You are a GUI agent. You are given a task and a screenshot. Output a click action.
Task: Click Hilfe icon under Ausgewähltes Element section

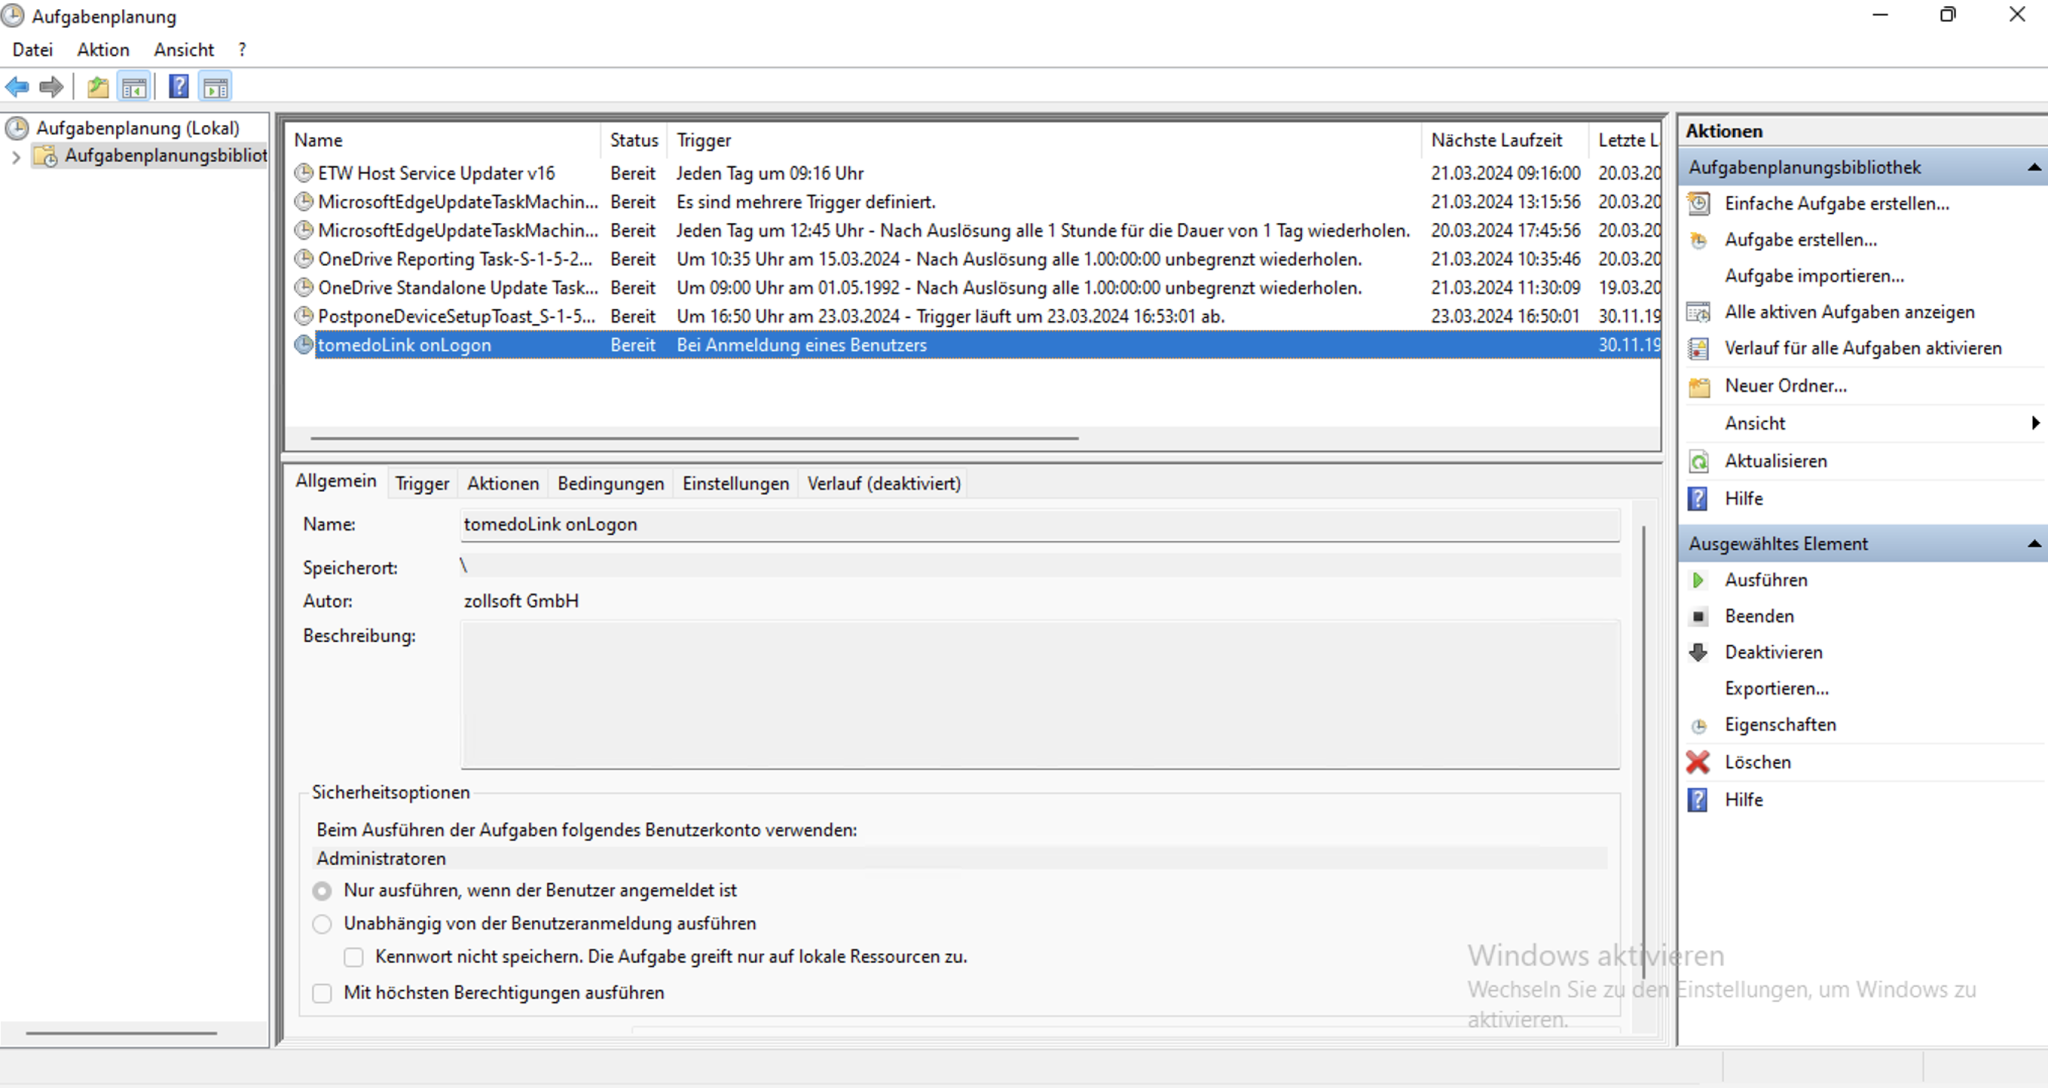pos(1698,800)
